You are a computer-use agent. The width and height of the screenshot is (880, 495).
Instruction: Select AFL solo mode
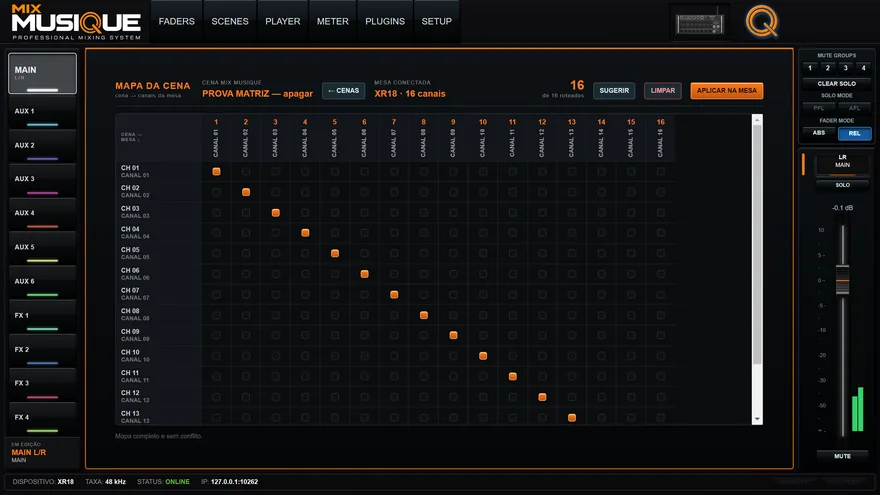(x=855, y=108)
